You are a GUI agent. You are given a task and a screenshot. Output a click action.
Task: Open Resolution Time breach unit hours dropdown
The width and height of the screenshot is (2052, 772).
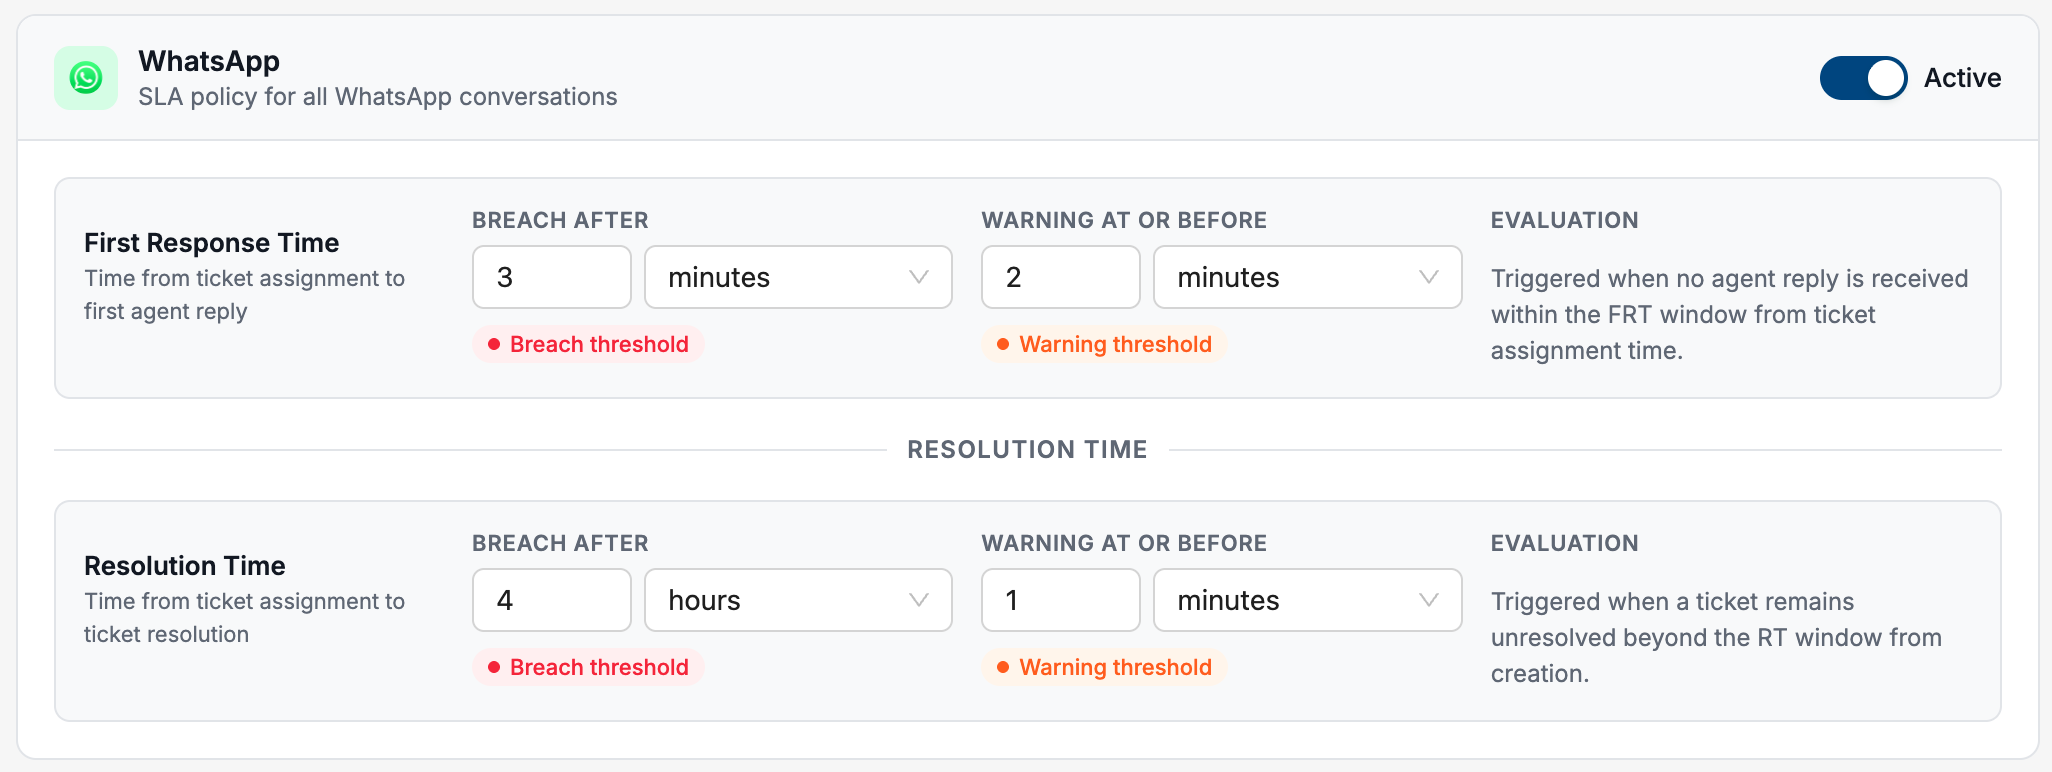coord(798,600)
